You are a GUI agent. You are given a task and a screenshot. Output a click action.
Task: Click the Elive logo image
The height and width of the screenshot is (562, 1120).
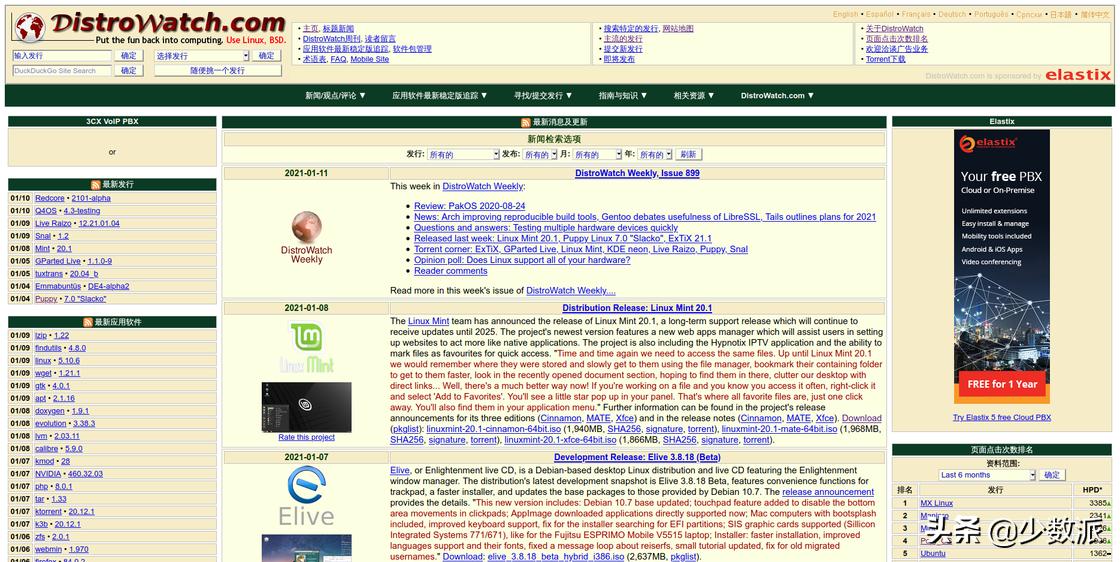pos(306,496)
